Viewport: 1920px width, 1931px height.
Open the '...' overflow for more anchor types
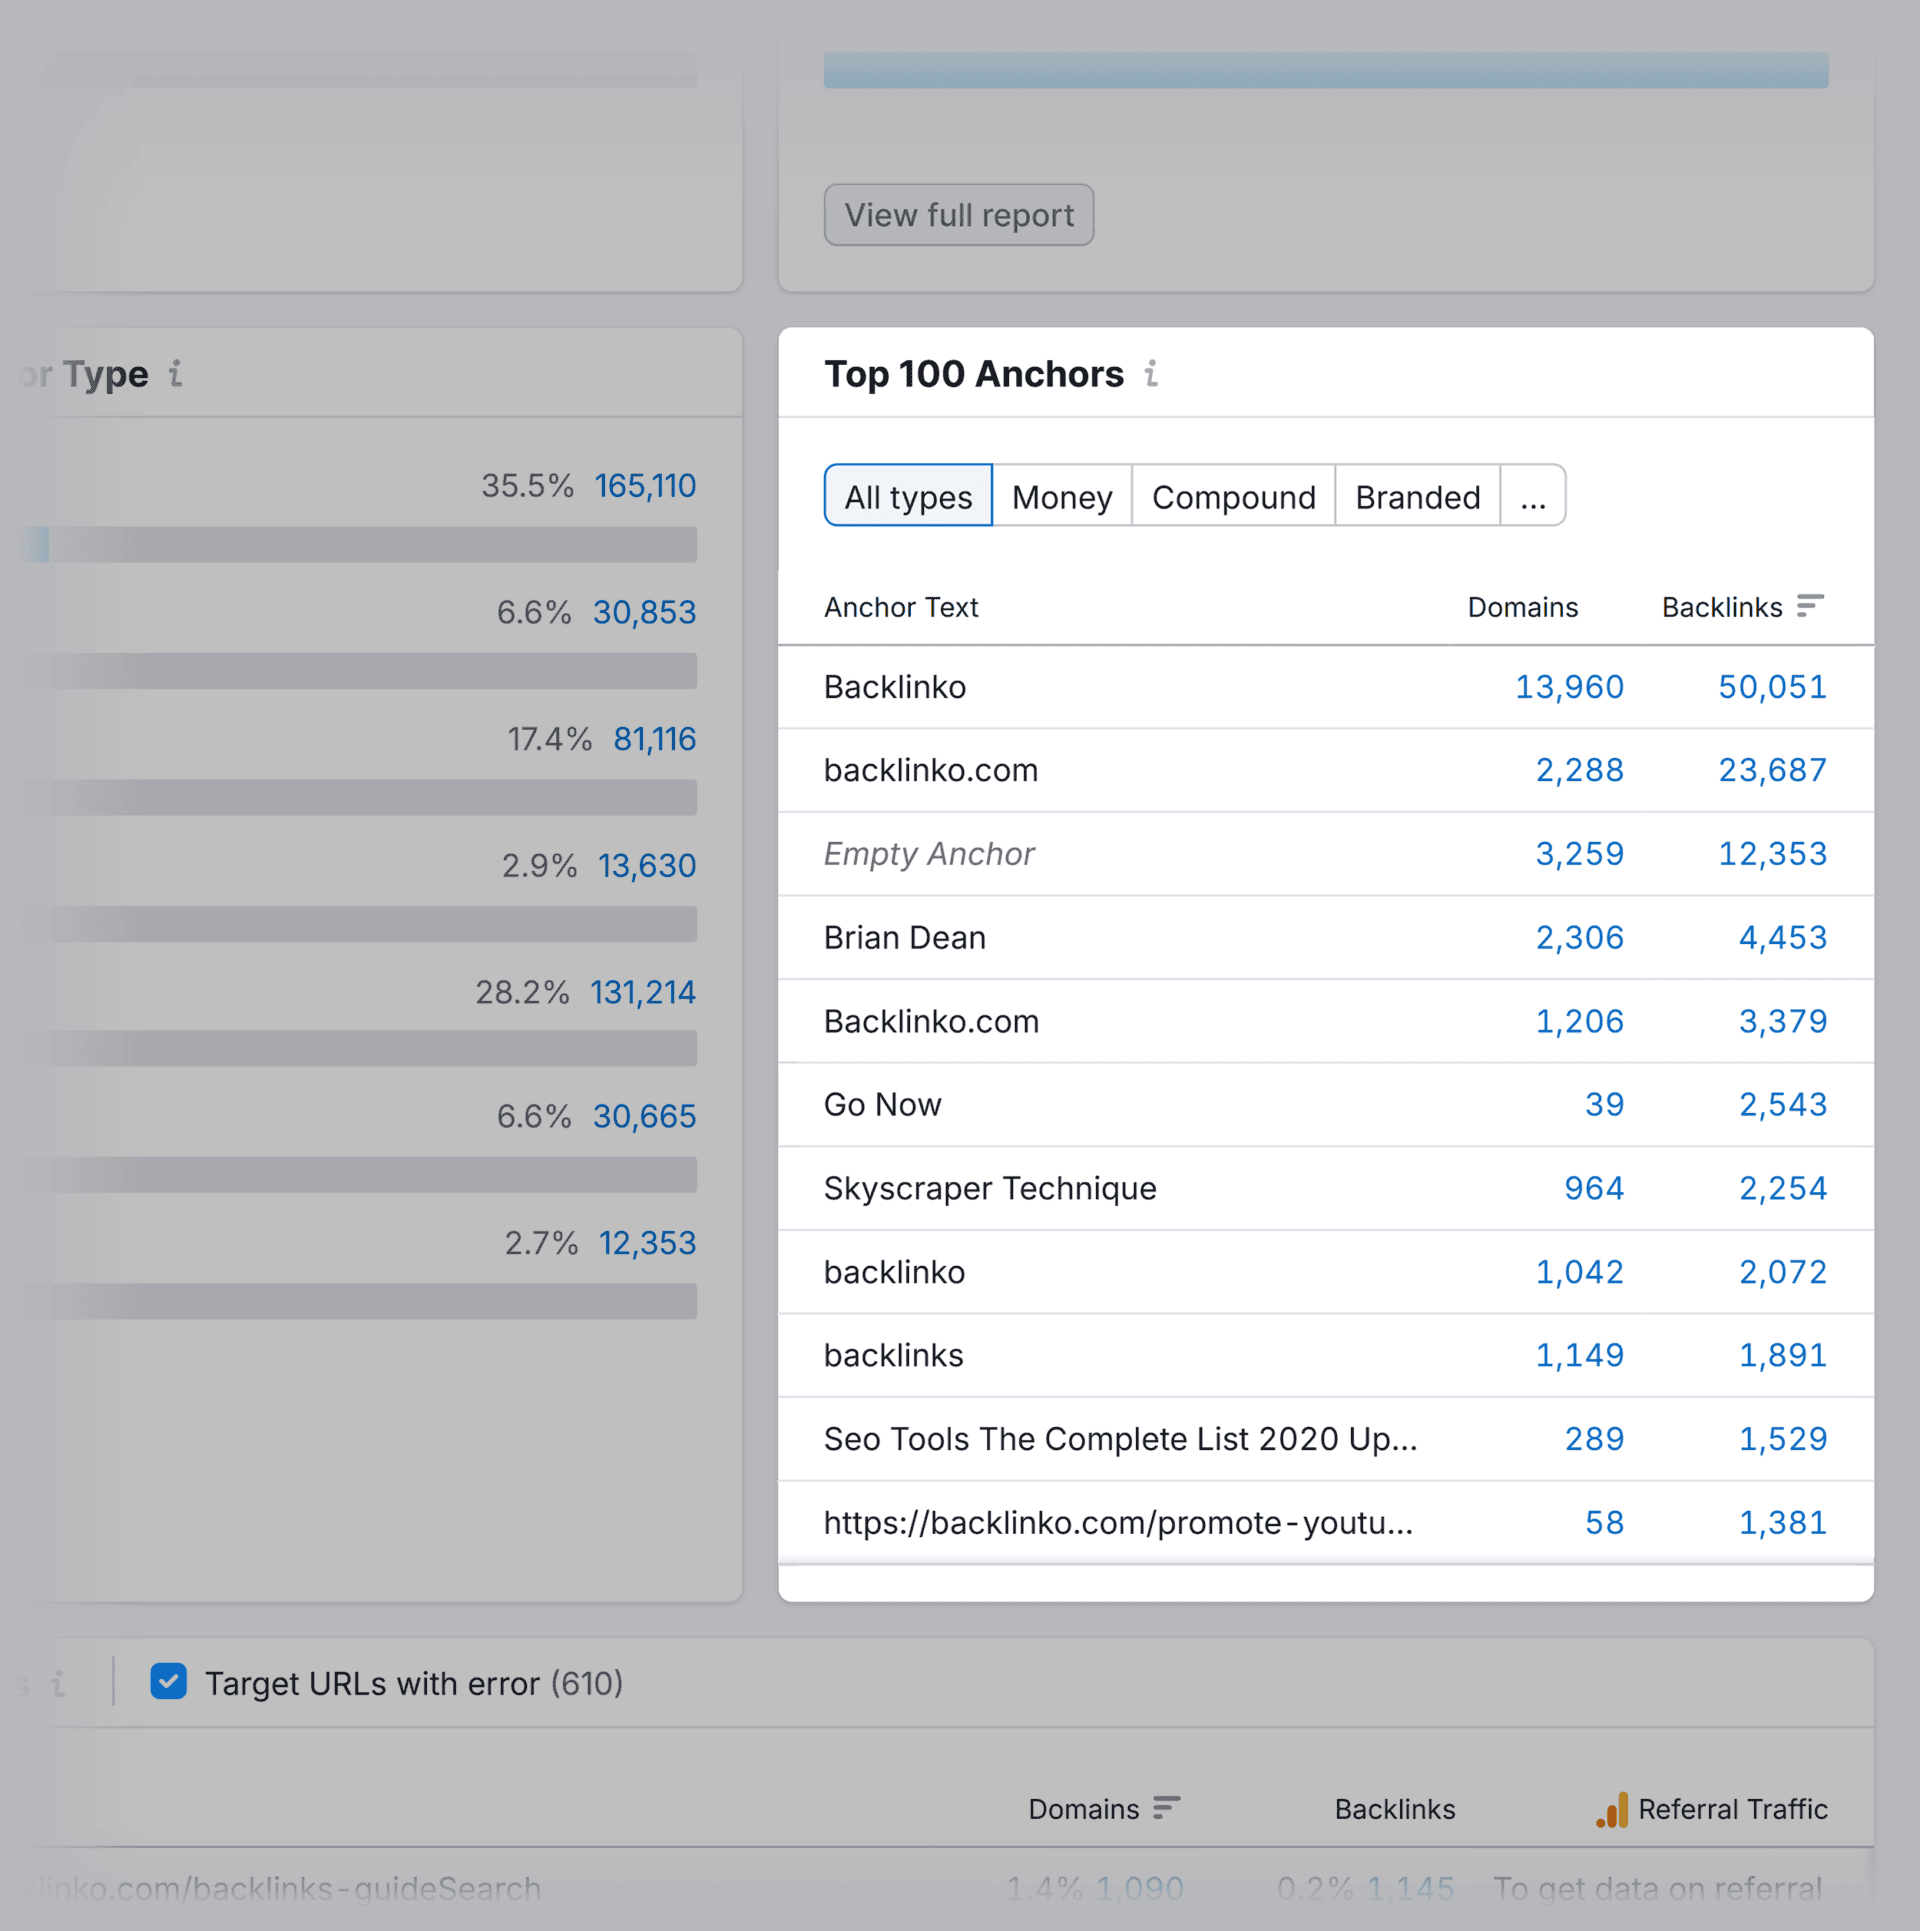tap(1533, 497)
